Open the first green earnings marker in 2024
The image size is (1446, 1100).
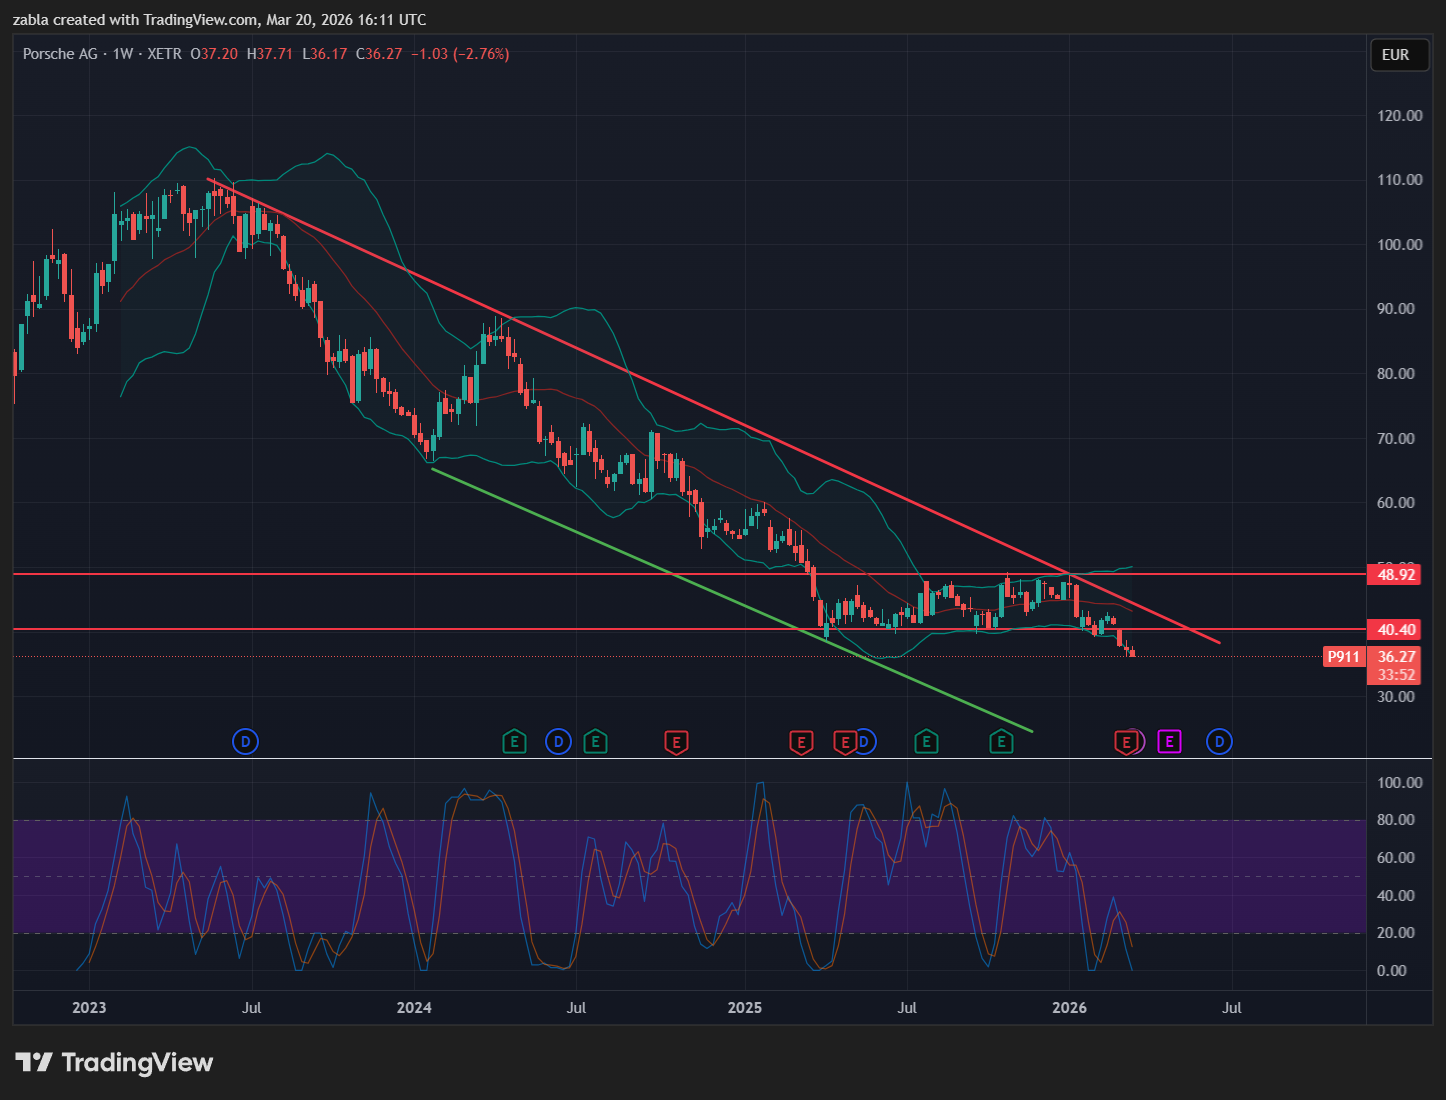513,741
